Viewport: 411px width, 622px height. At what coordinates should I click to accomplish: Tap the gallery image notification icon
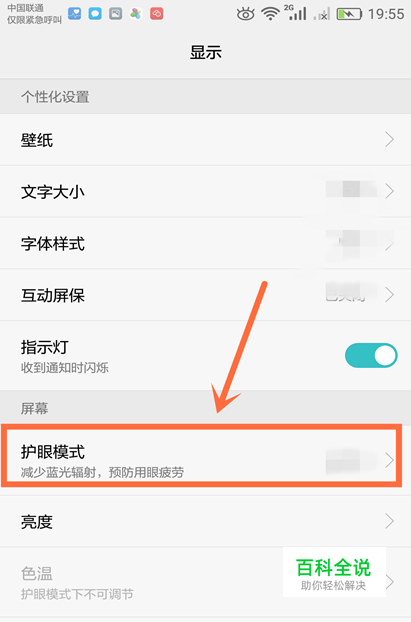click(x=115, y=14)
